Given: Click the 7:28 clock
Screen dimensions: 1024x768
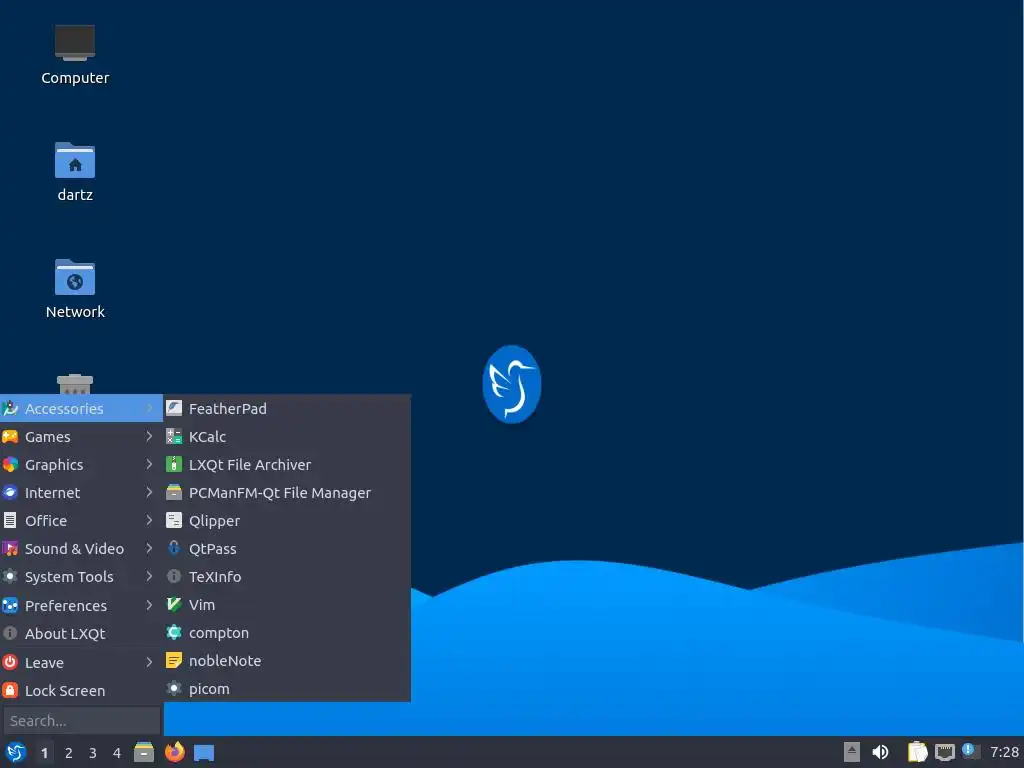Looking at the screenshot, I should tap(1004, 752).
